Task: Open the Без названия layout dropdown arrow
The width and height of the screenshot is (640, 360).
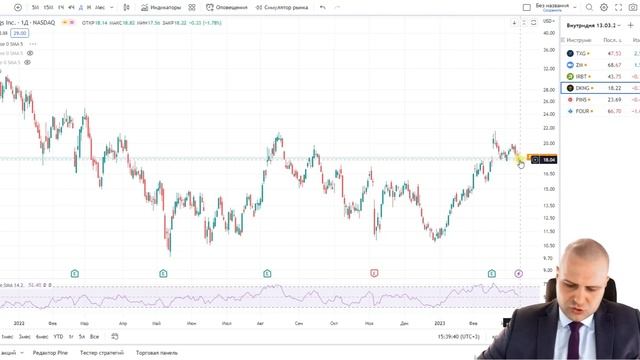Action: 575,7
